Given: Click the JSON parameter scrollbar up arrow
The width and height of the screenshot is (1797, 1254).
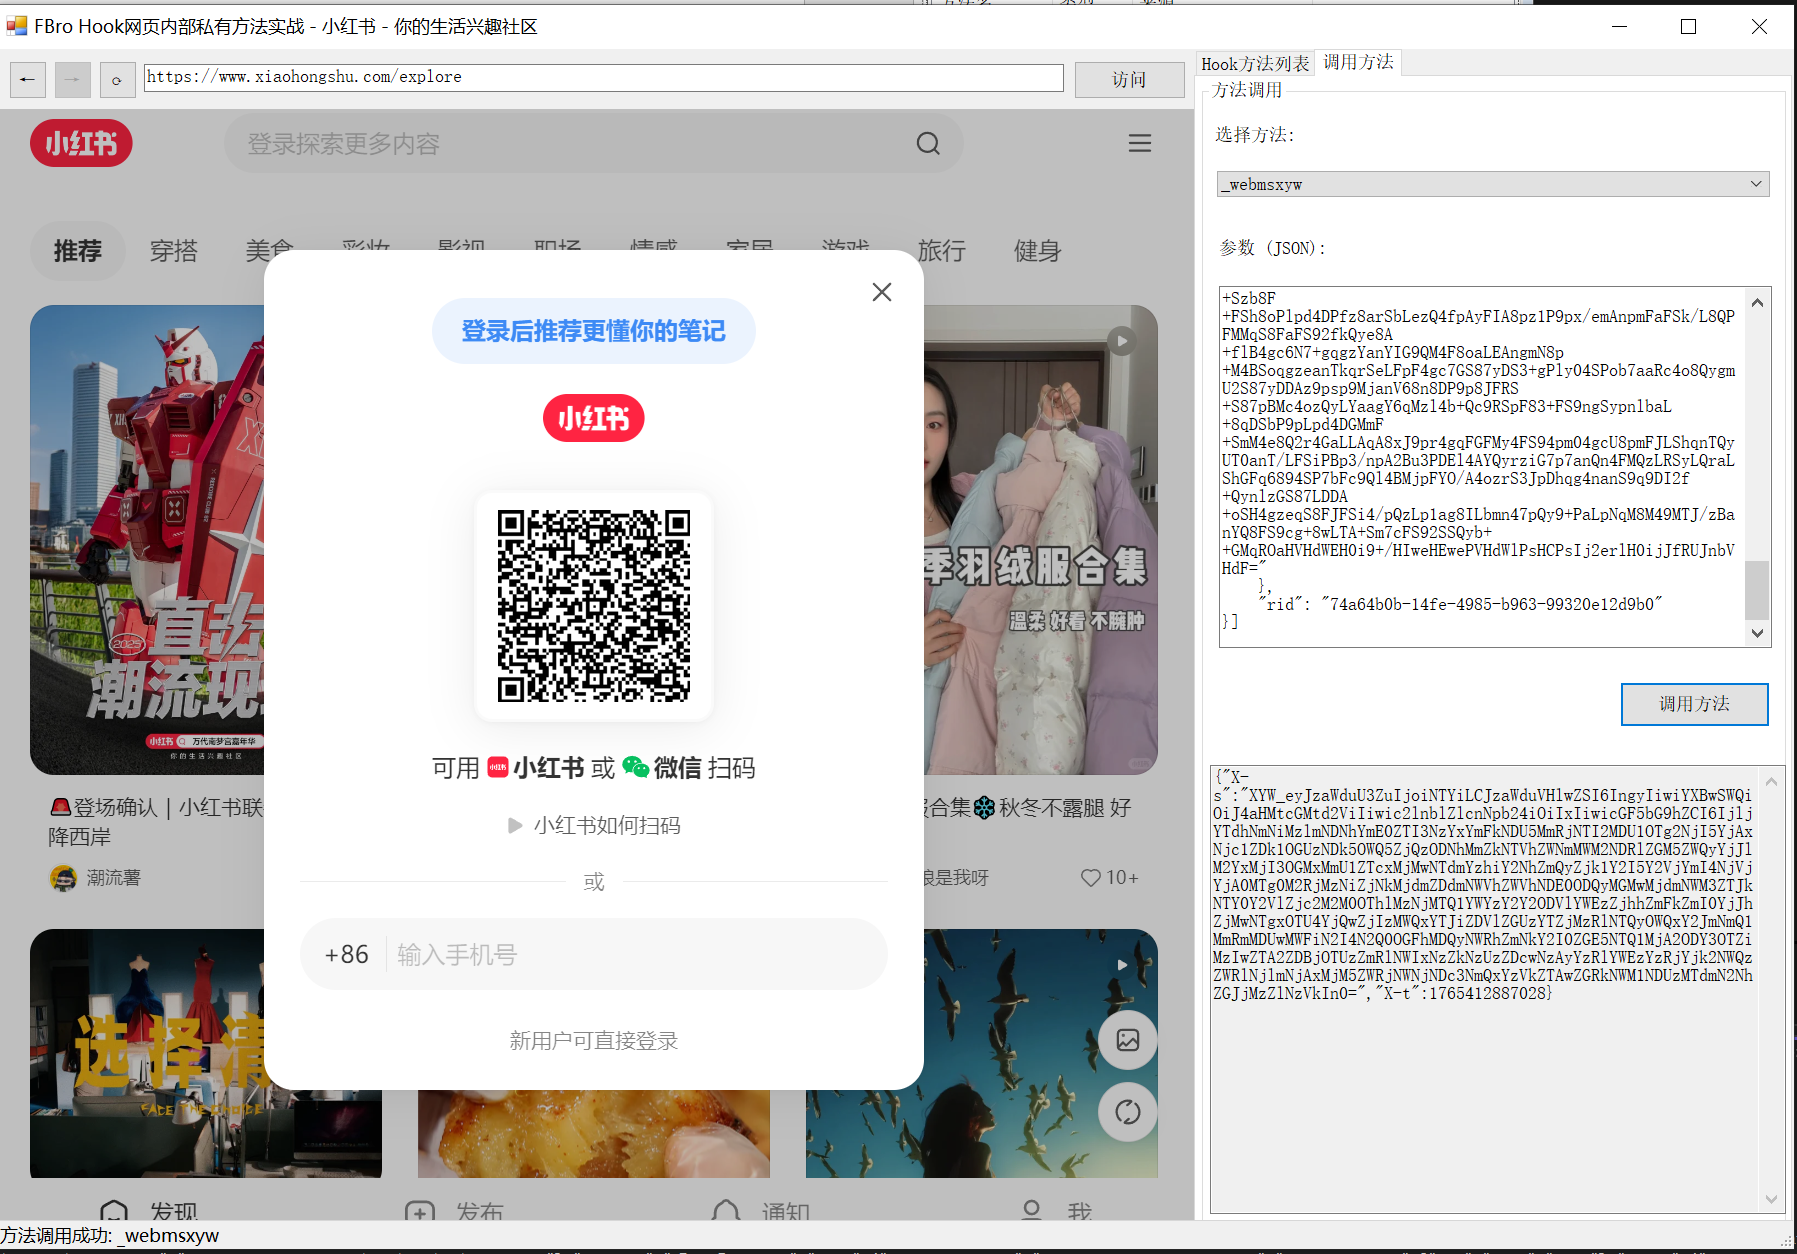Looking at the screenshot, I should point(1758,301).
